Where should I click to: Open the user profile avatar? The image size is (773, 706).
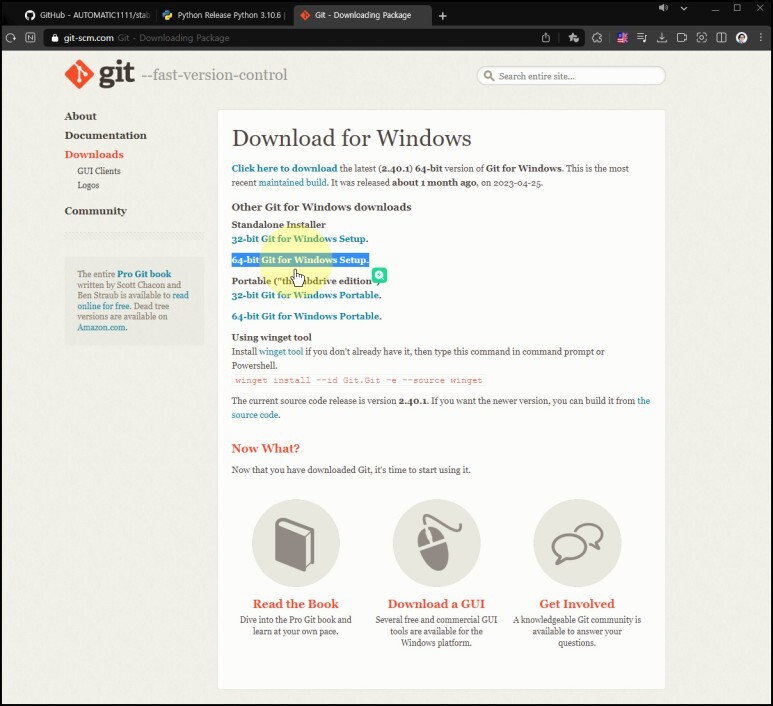741,38
